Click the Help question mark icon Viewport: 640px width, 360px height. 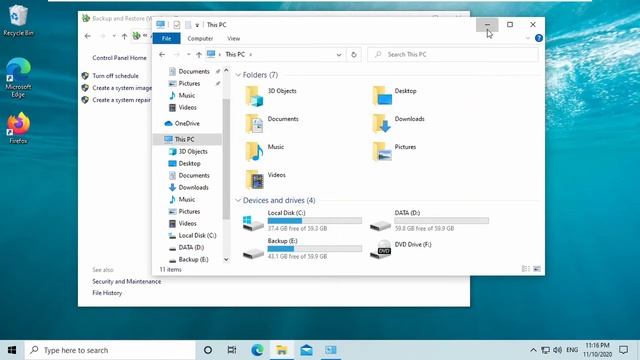(539, 38)
